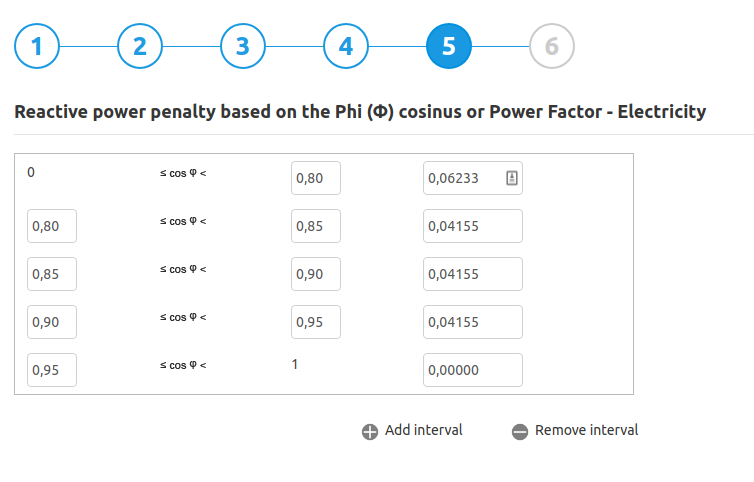Image resolution: width=754 pixels, height=482 pixels.
Task: Click the autofill icon in the 0,06233 field
Action: [x=512, y=178]
